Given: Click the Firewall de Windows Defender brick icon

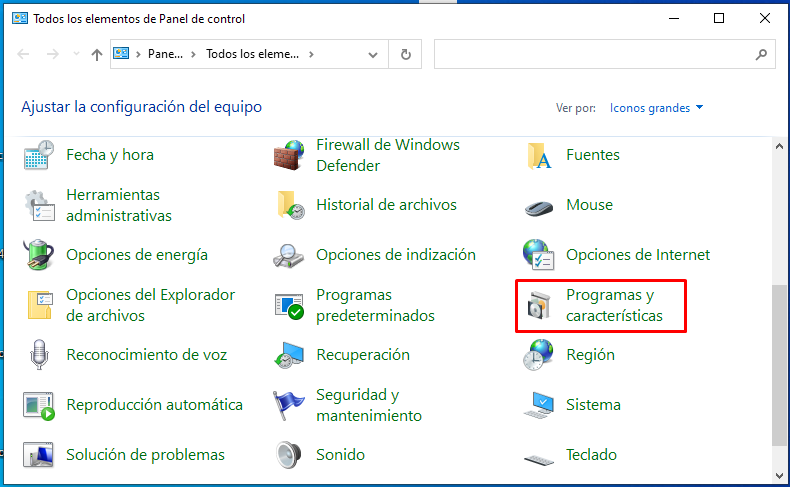Looking at the screenshot, I should [289, 155].
